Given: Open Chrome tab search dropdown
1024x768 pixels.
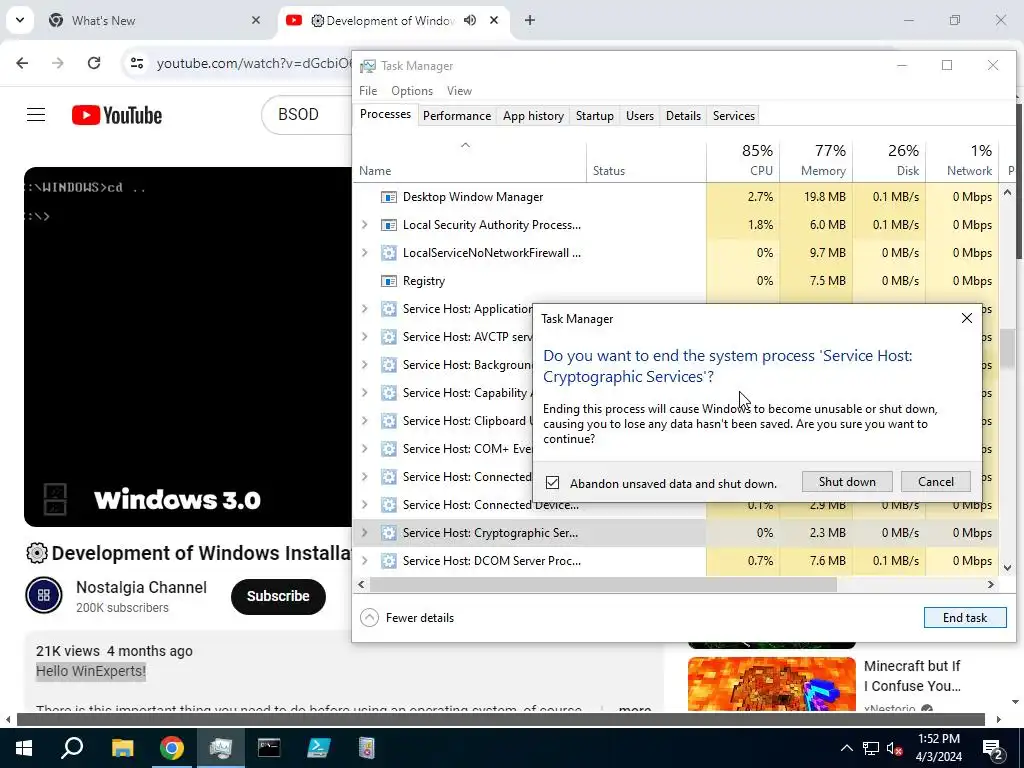Looking at the screenshot, I should click(x=20, y=20).
